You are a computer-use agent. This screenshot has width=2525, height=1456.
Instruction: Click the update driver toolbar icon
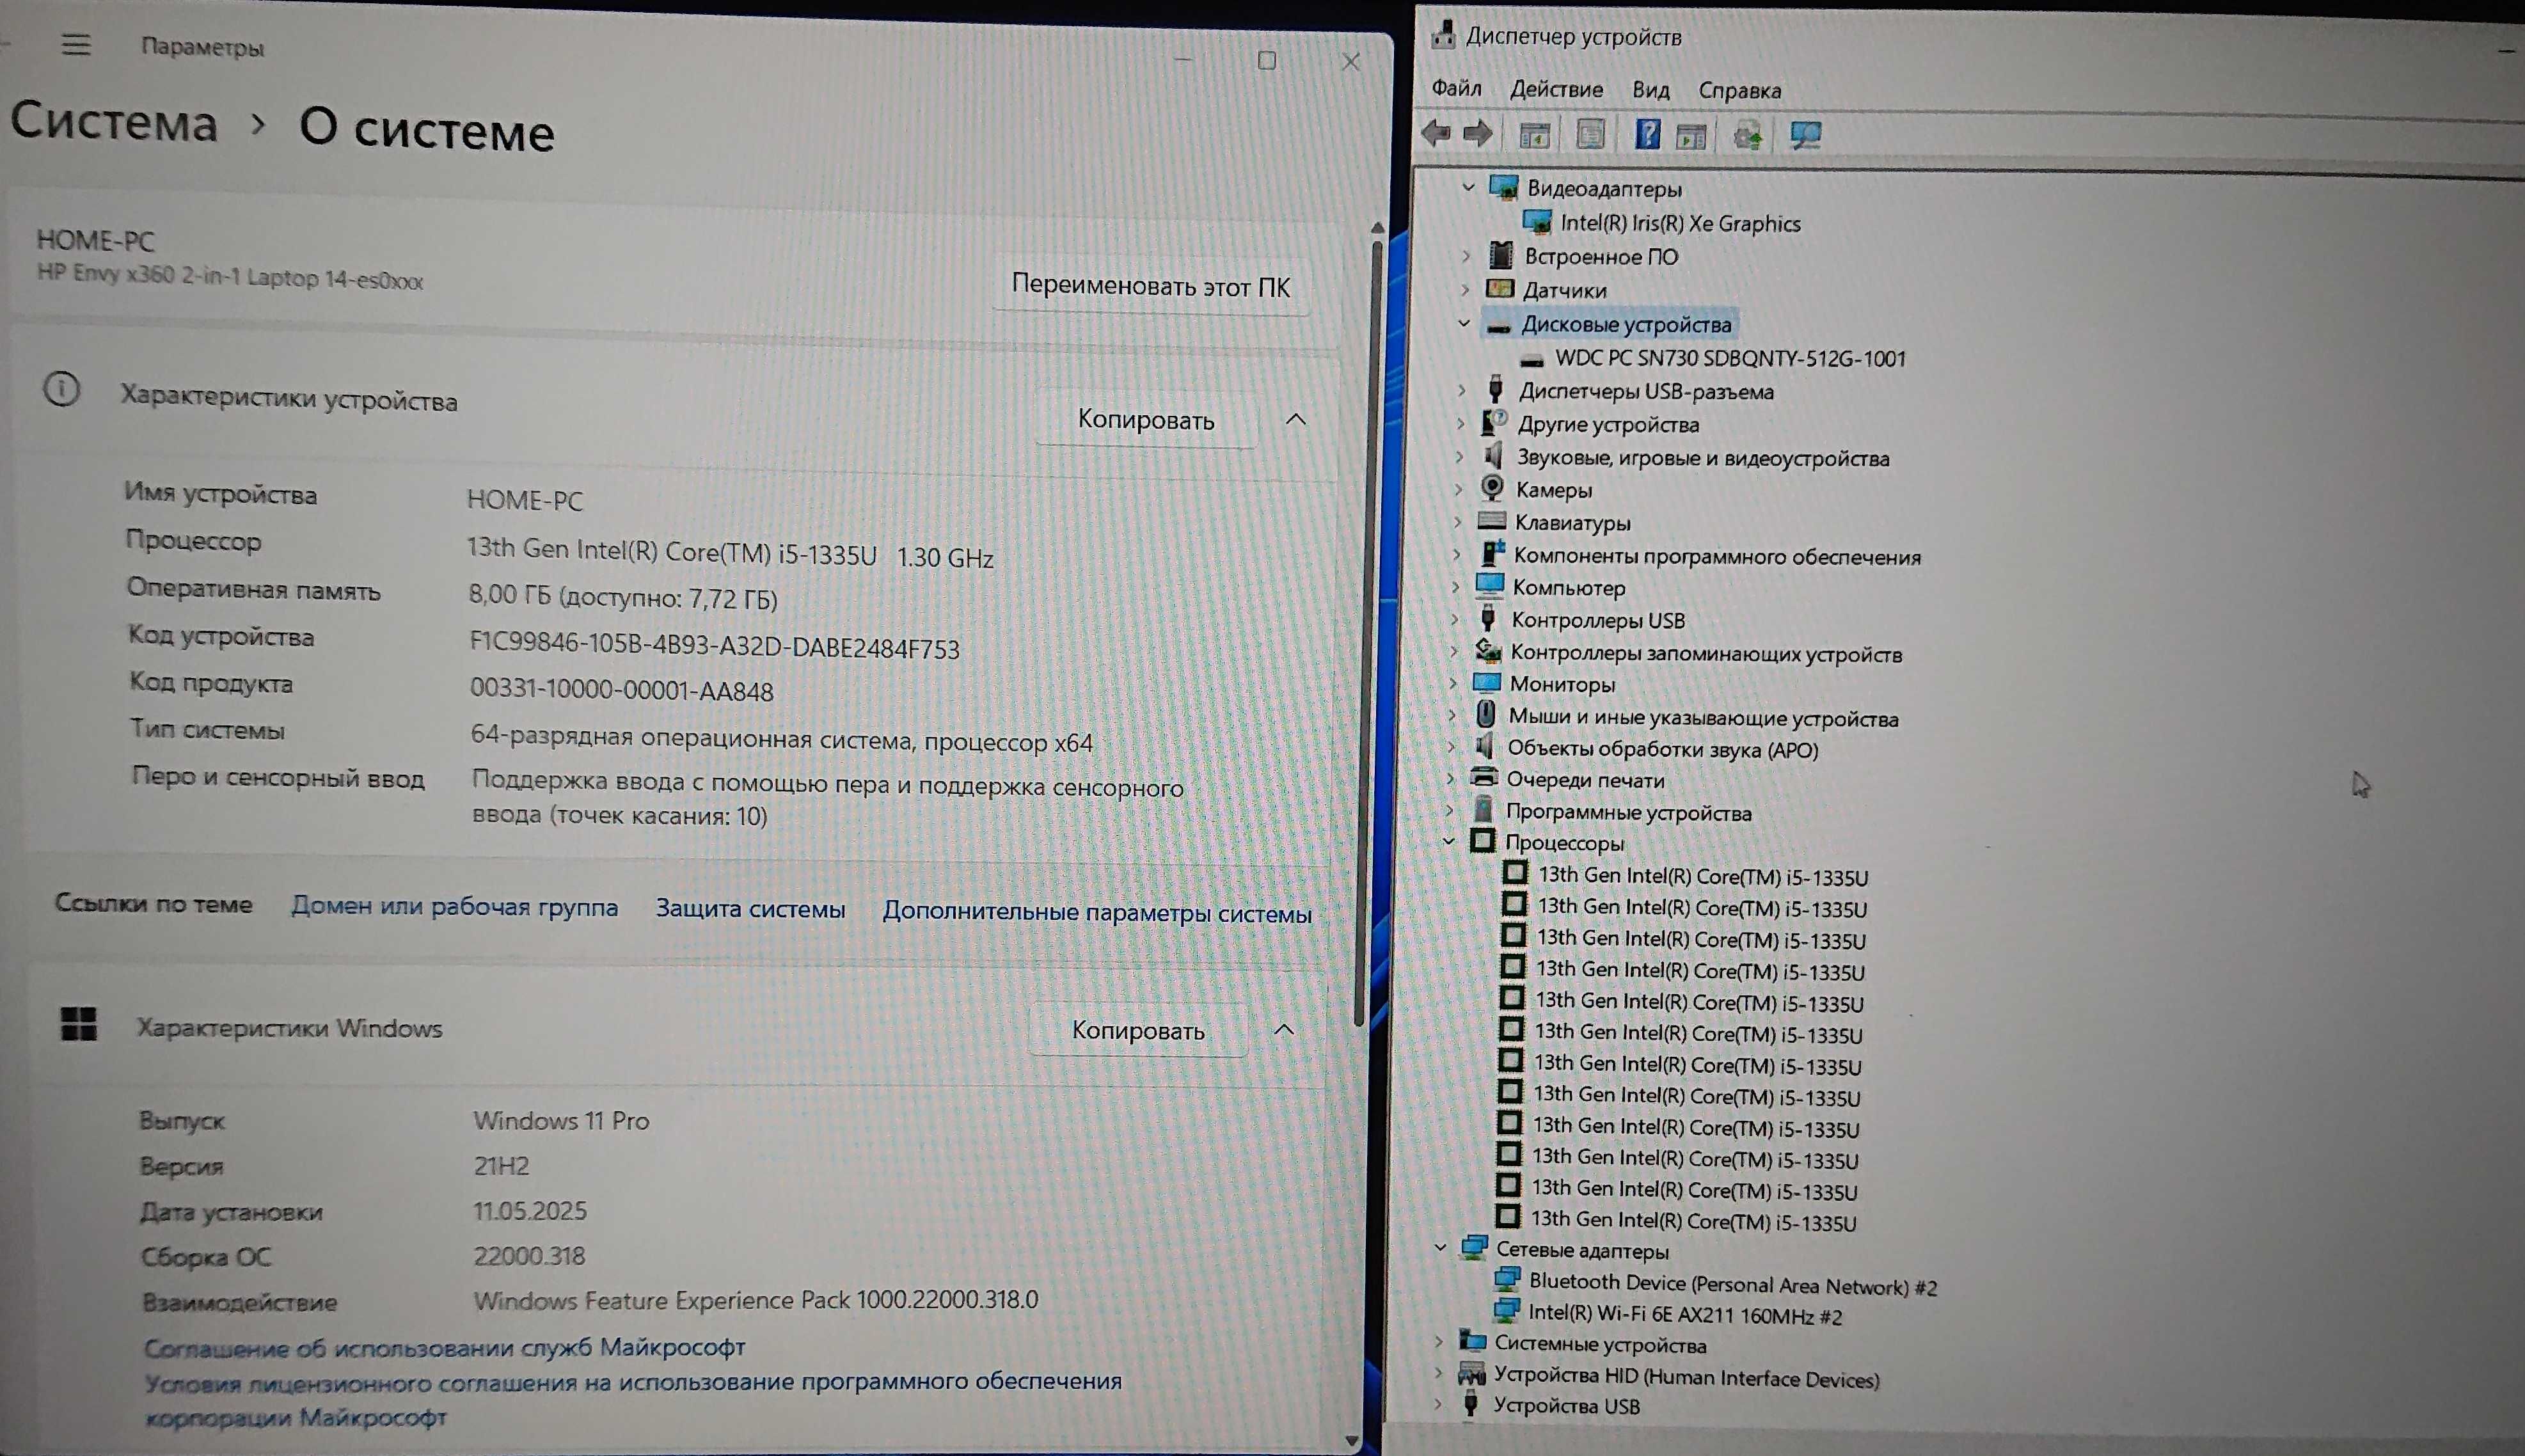pyautogui.click(x=1747, y=135)
